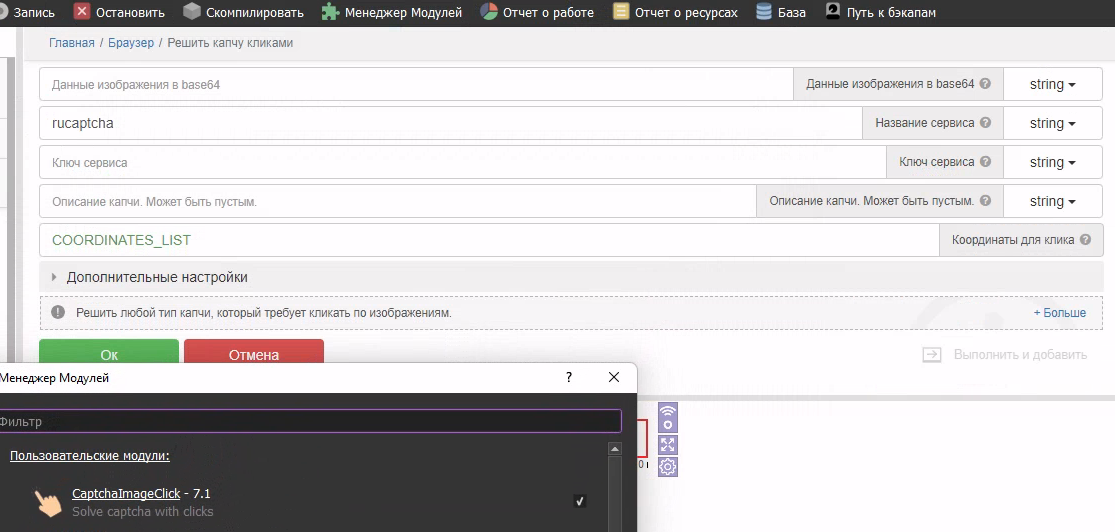Click the pie chart Отчет о работе icon
Viewport: 1115px width, 532px height.
[489, 12]
